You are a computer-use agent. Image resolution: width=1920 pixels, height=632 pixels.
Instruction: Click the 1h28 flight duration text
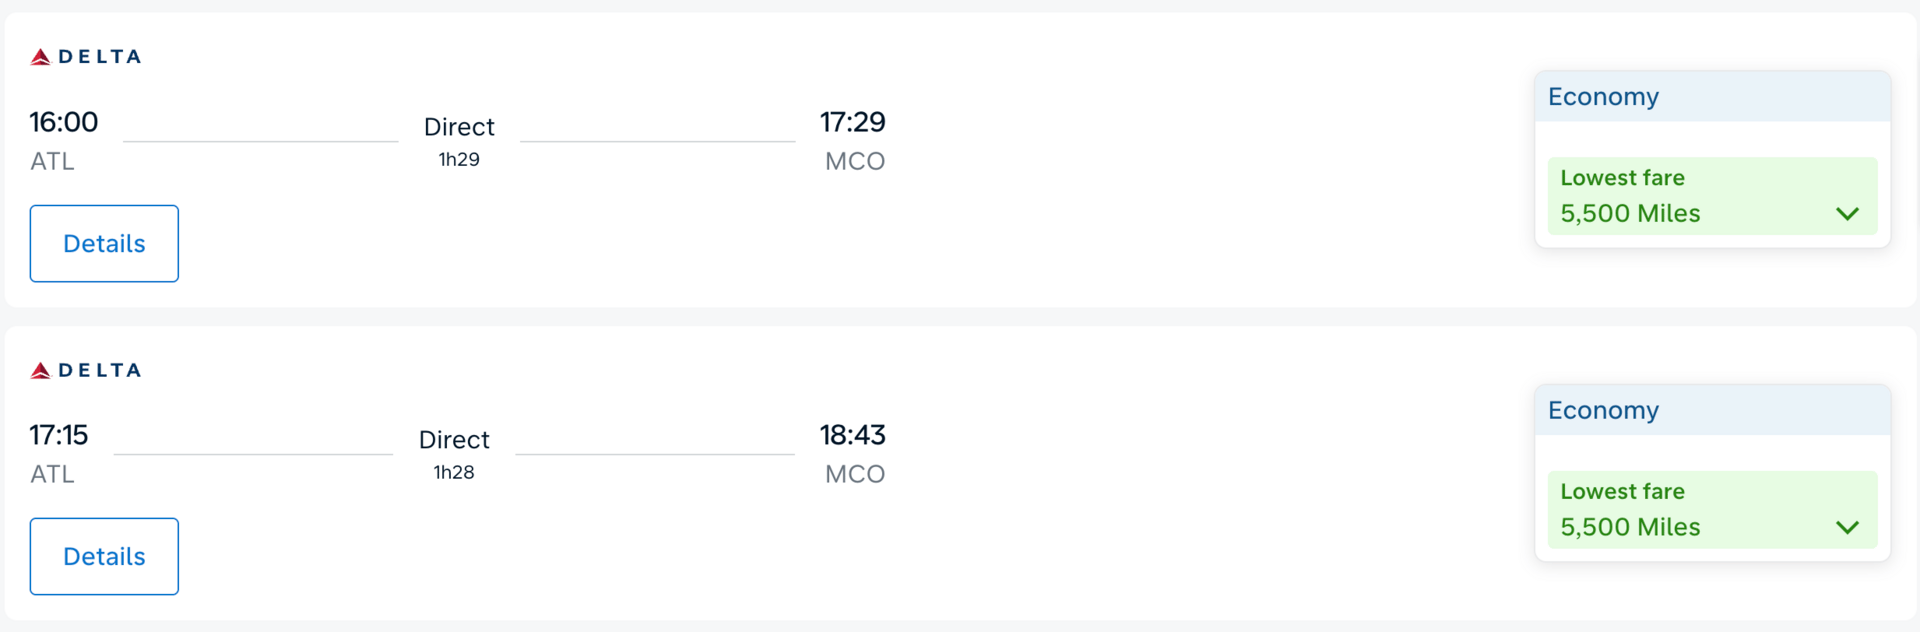(454, 473)
